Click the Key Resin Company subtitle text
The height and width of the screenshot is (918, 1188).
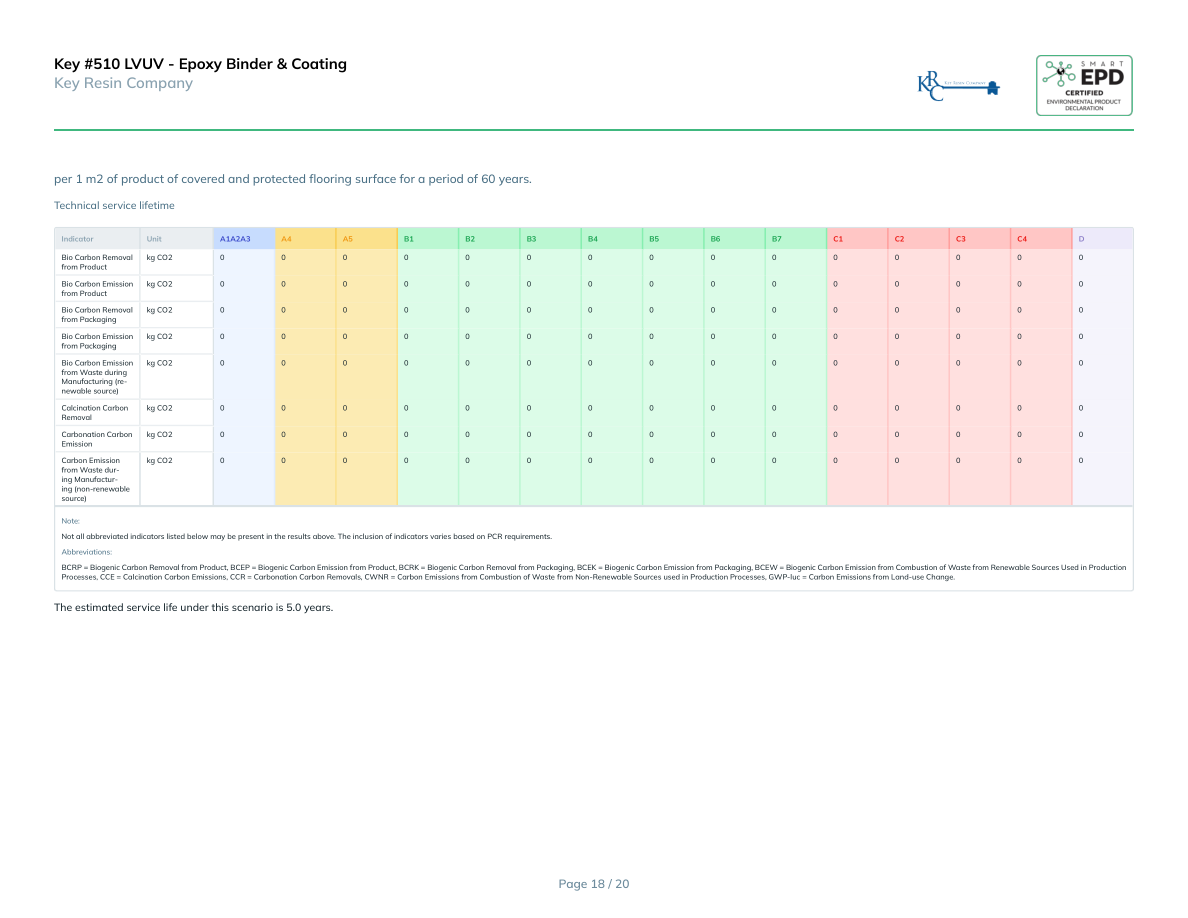click(123, 83)
